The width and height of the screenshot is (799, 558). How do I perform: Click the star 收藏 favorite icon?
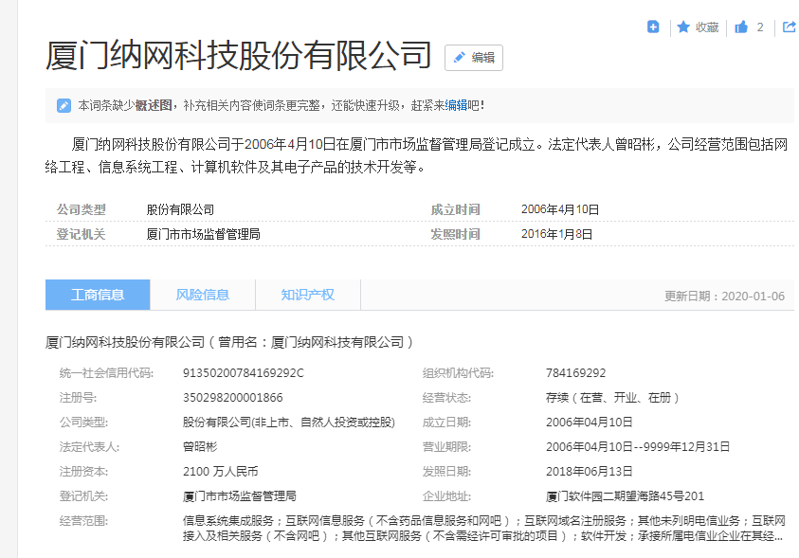tap(683, 27)
